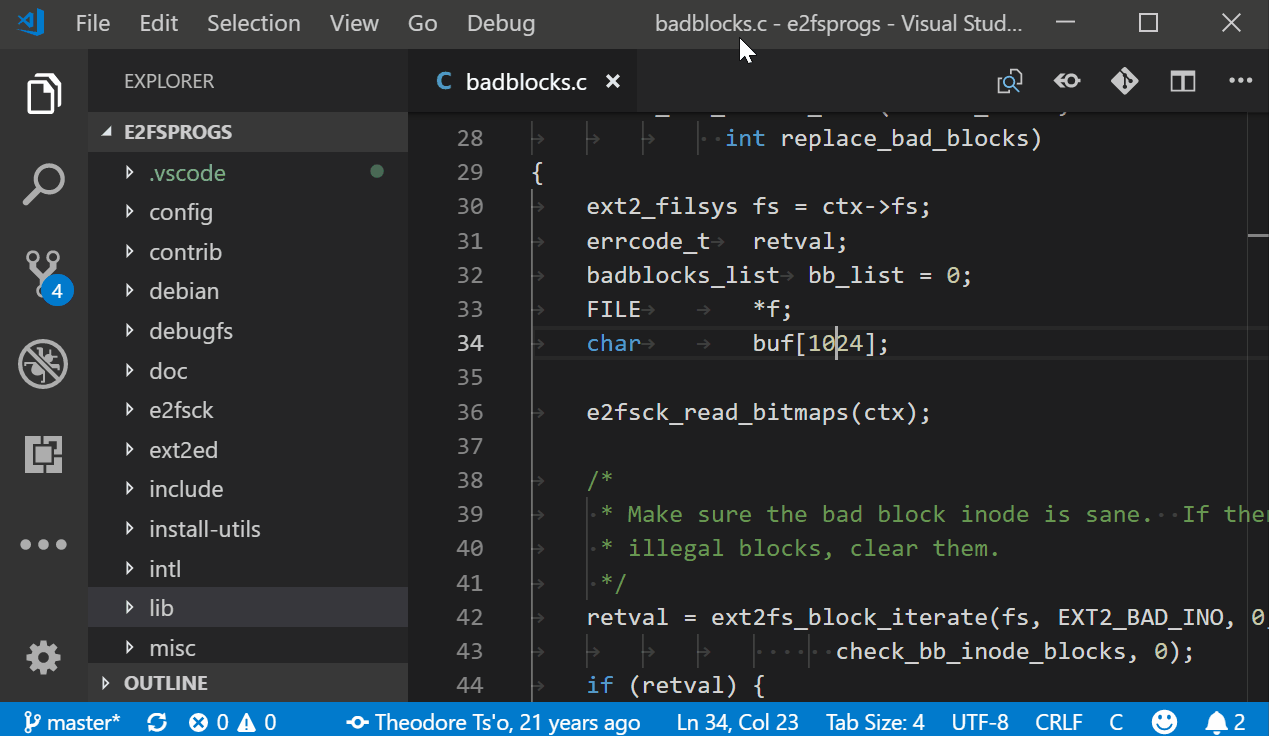Viewport: 1269px width, 736px height.
Task: Click the VS Code logo icon
Action: coord(31,22)
